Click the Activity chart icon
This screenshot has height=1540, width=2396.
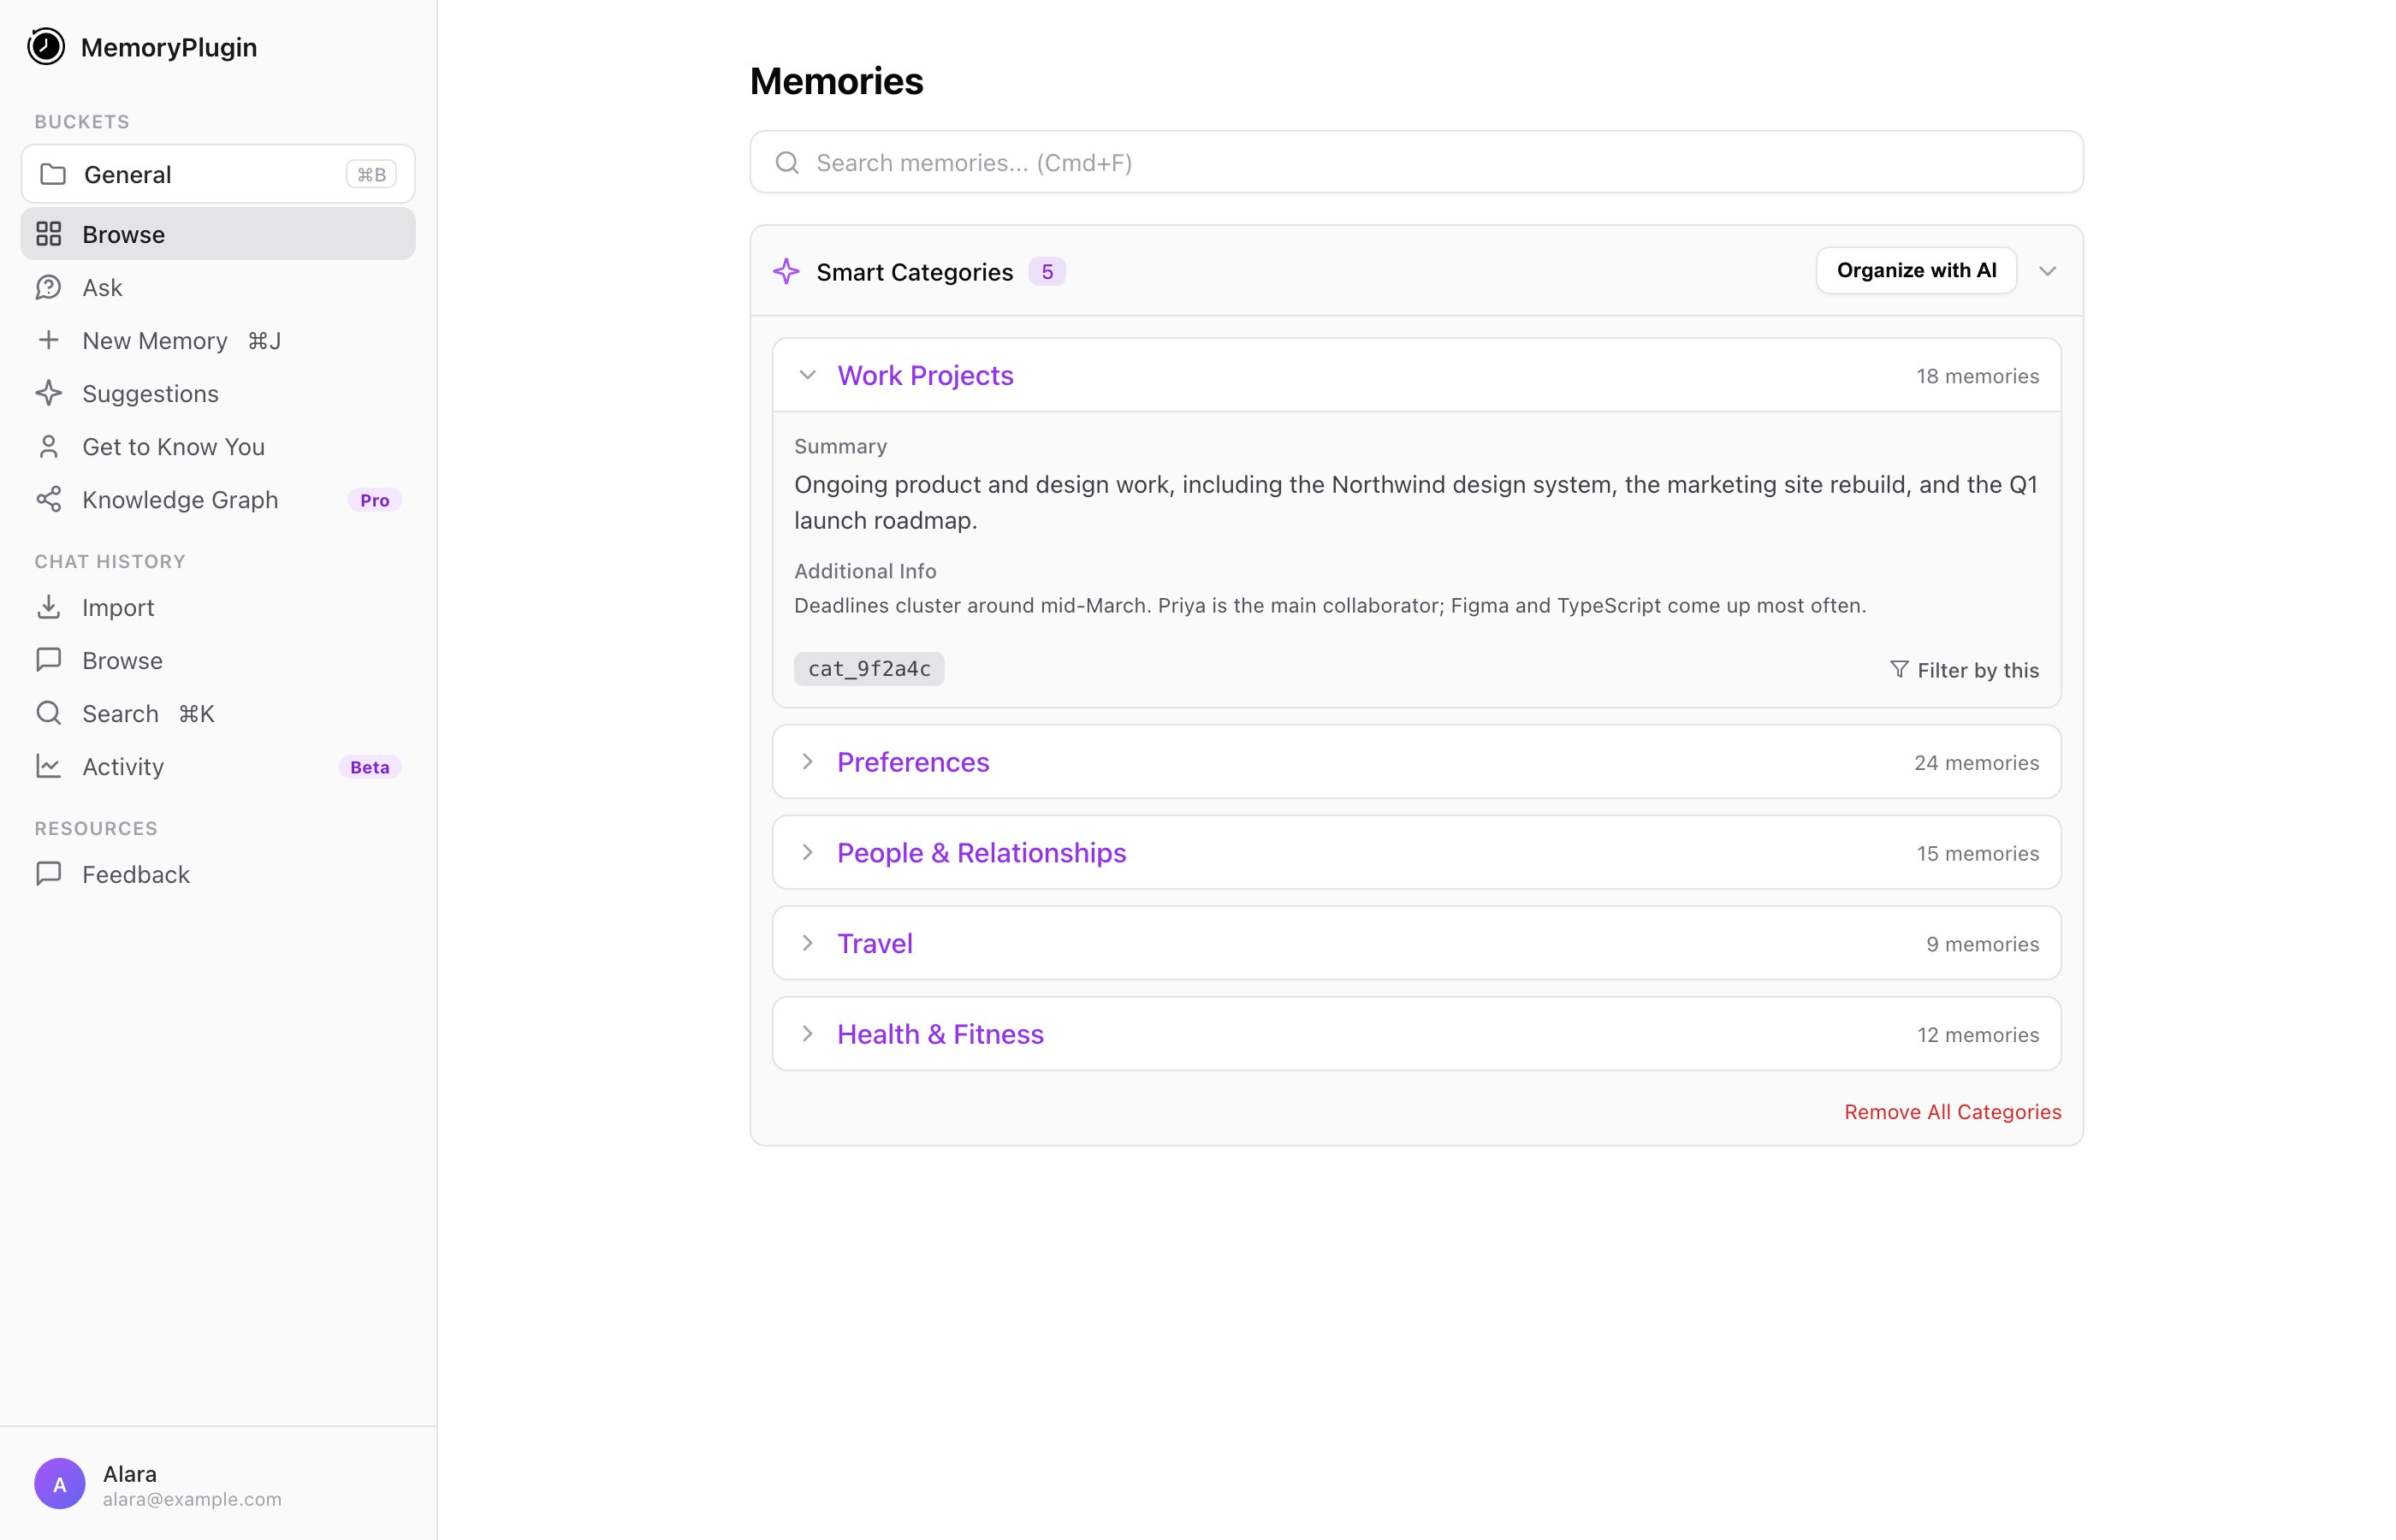[x=49, y=766]
